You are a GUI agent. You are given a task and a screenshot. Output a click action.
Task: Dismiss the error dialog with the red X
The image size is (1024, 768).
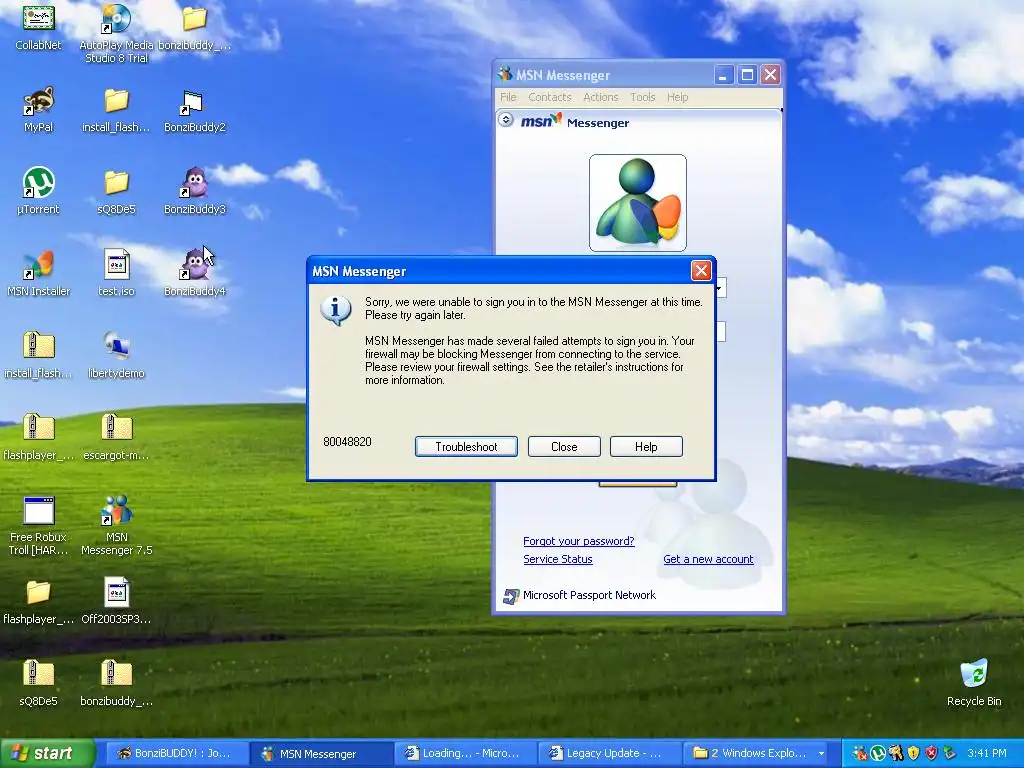tap(701, 270)
